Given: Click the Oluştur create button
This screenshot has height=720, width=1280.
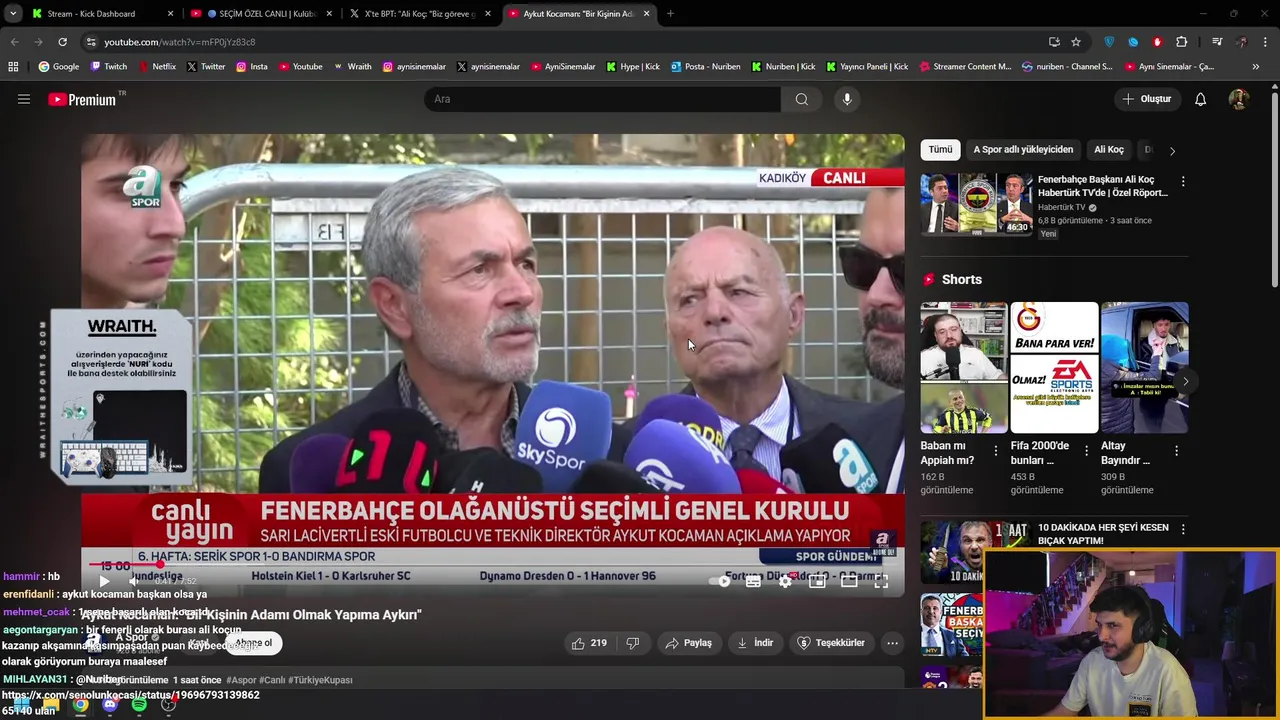Looking at the screenshot, I should point(1146,99).
